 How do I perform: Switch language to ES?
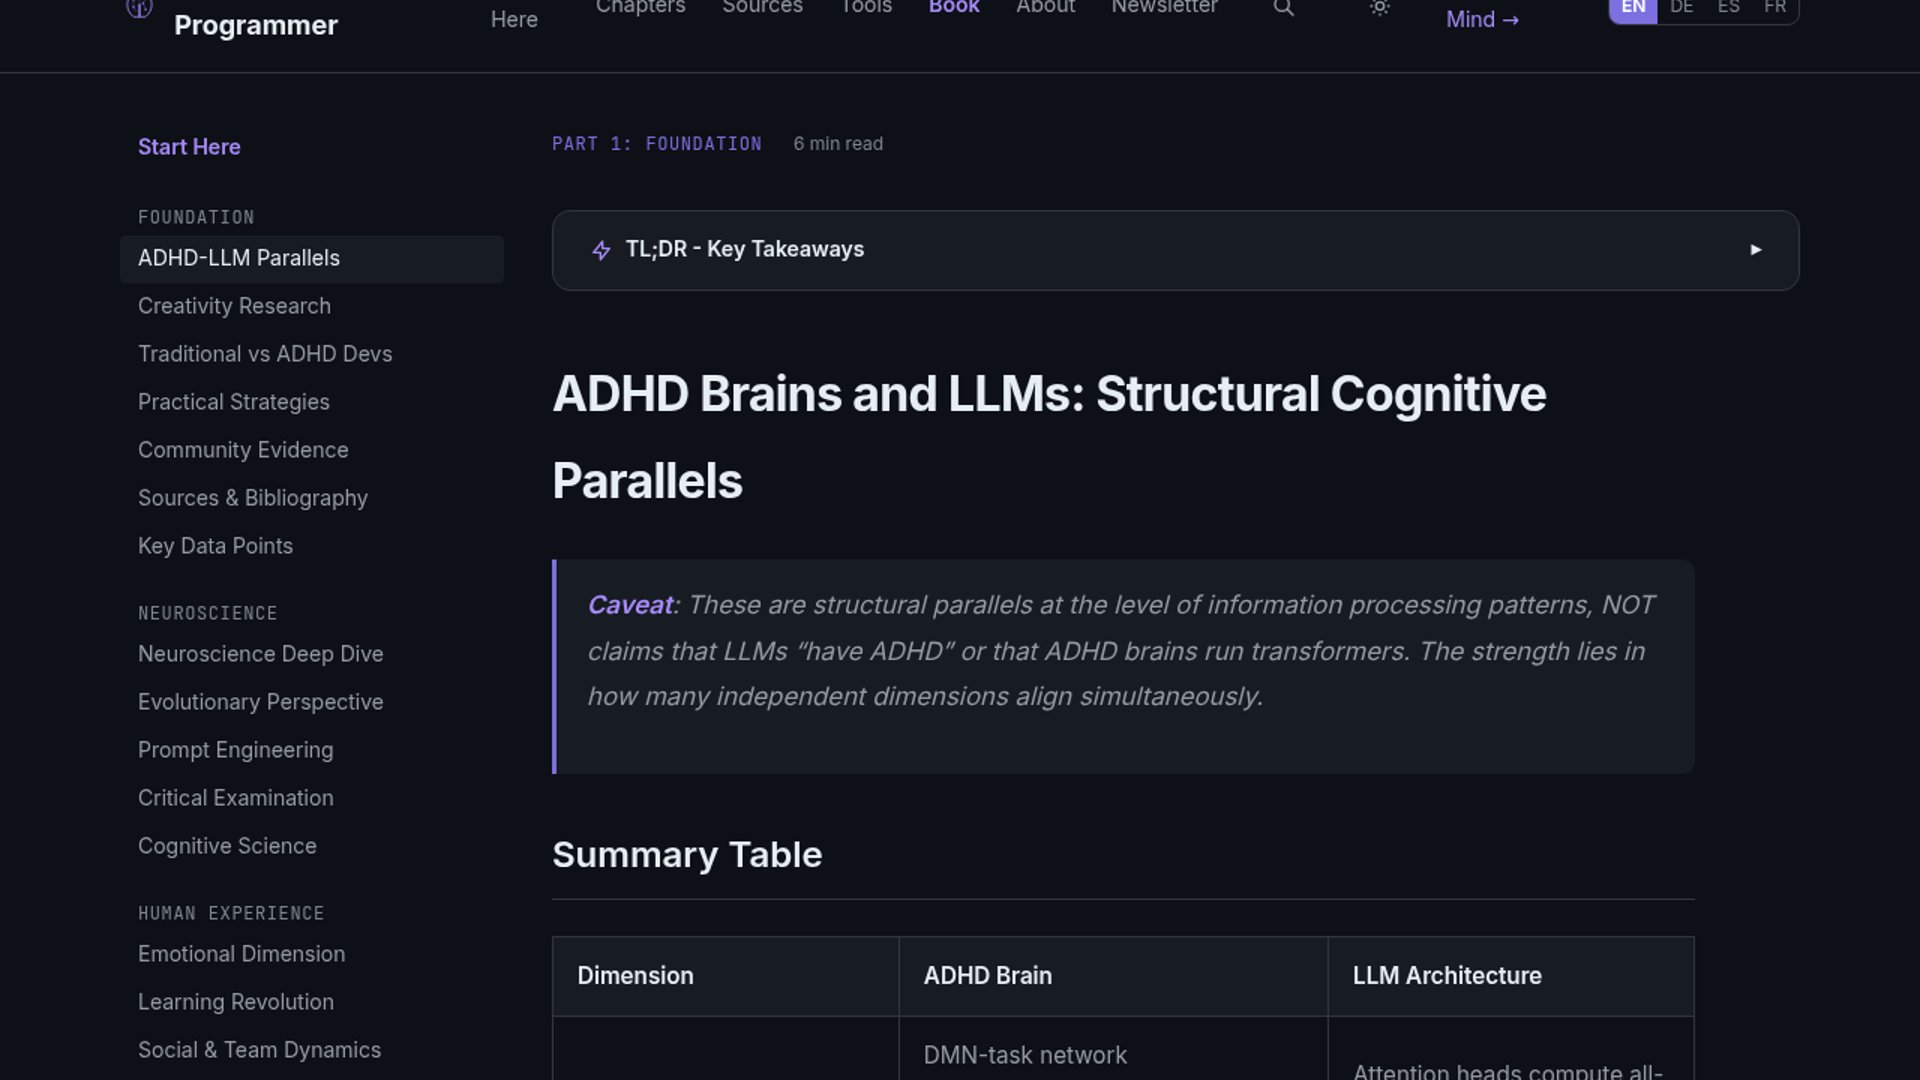point(1728,9)
